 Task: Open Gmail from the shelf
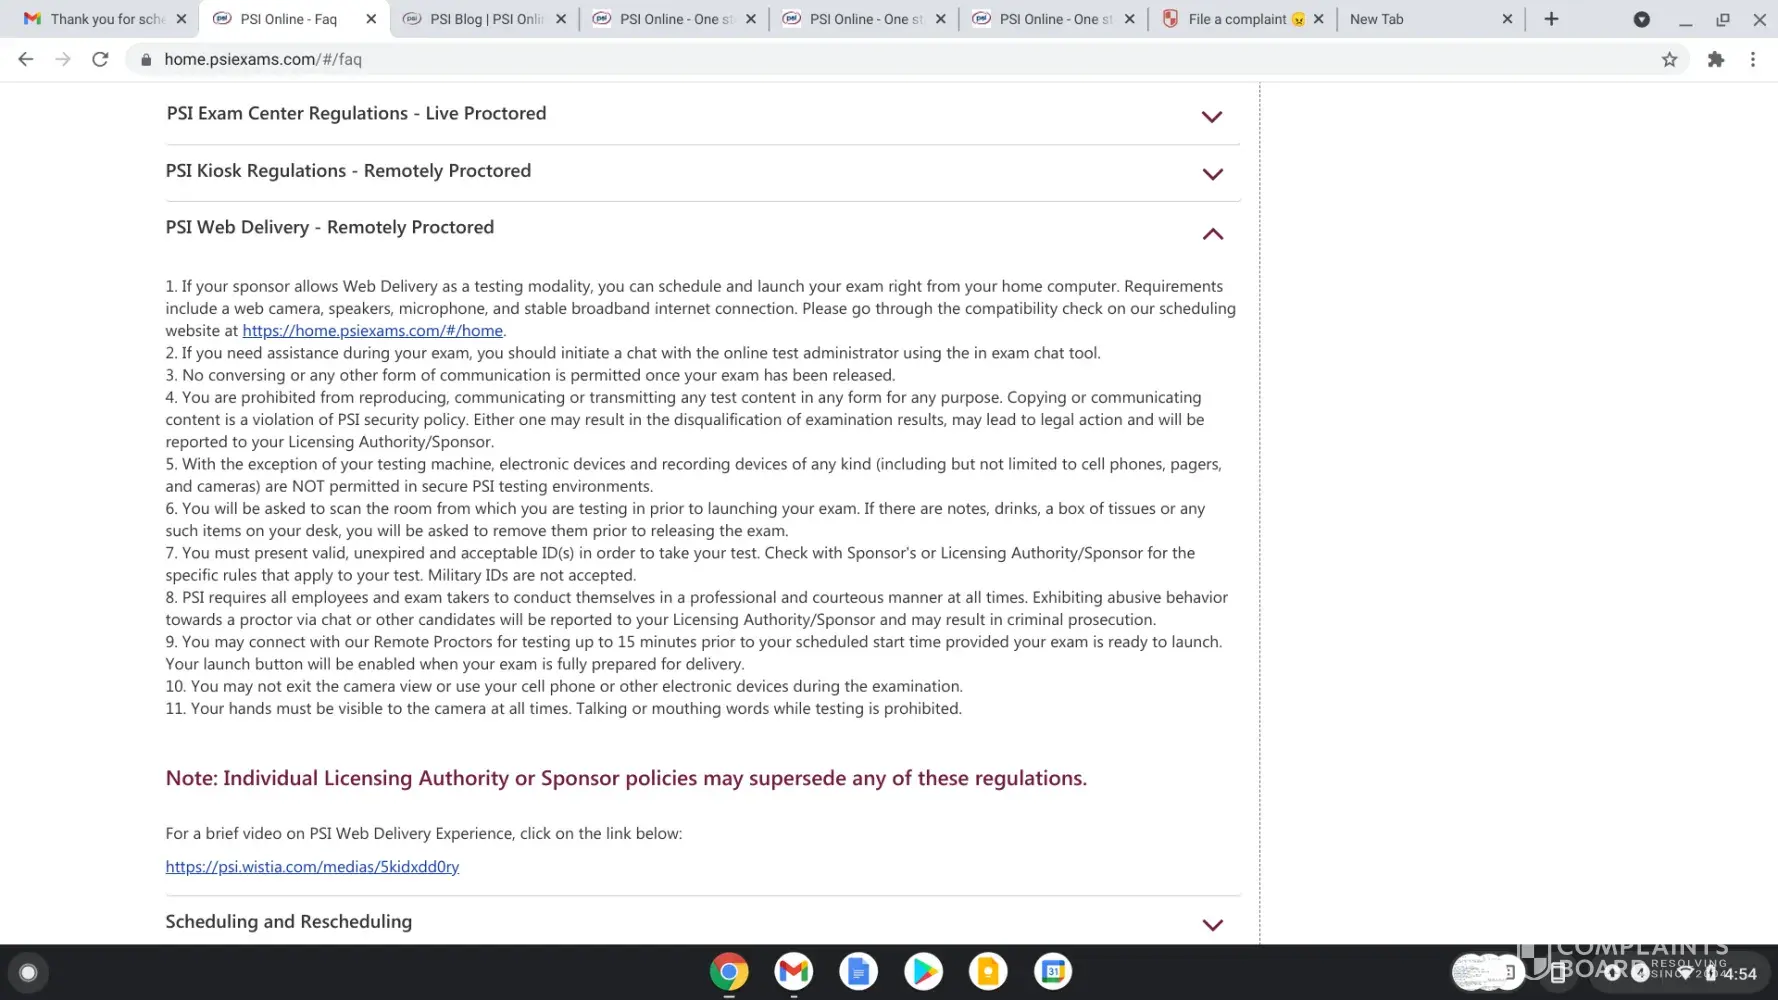(x=793, y=971)
